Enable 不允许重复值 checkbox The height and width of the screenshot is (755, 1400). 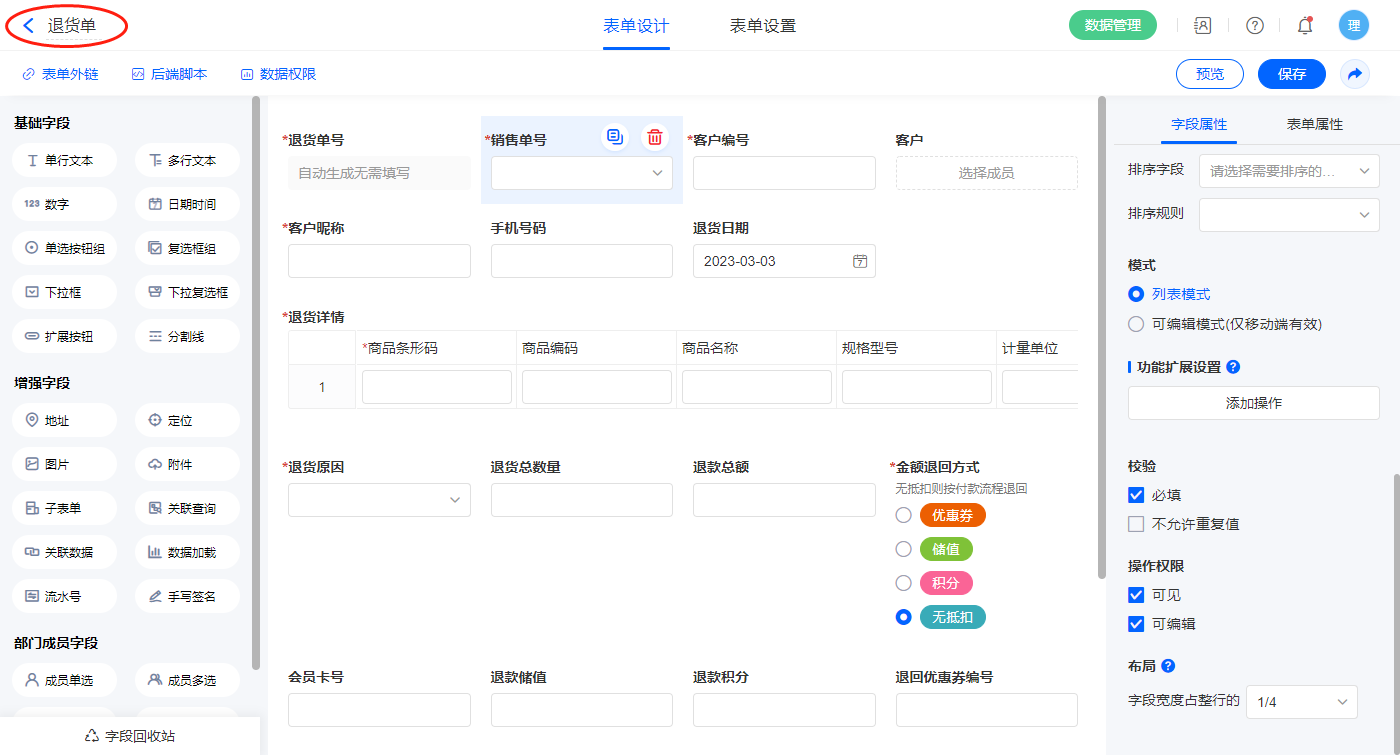[x=1136, y=524]
